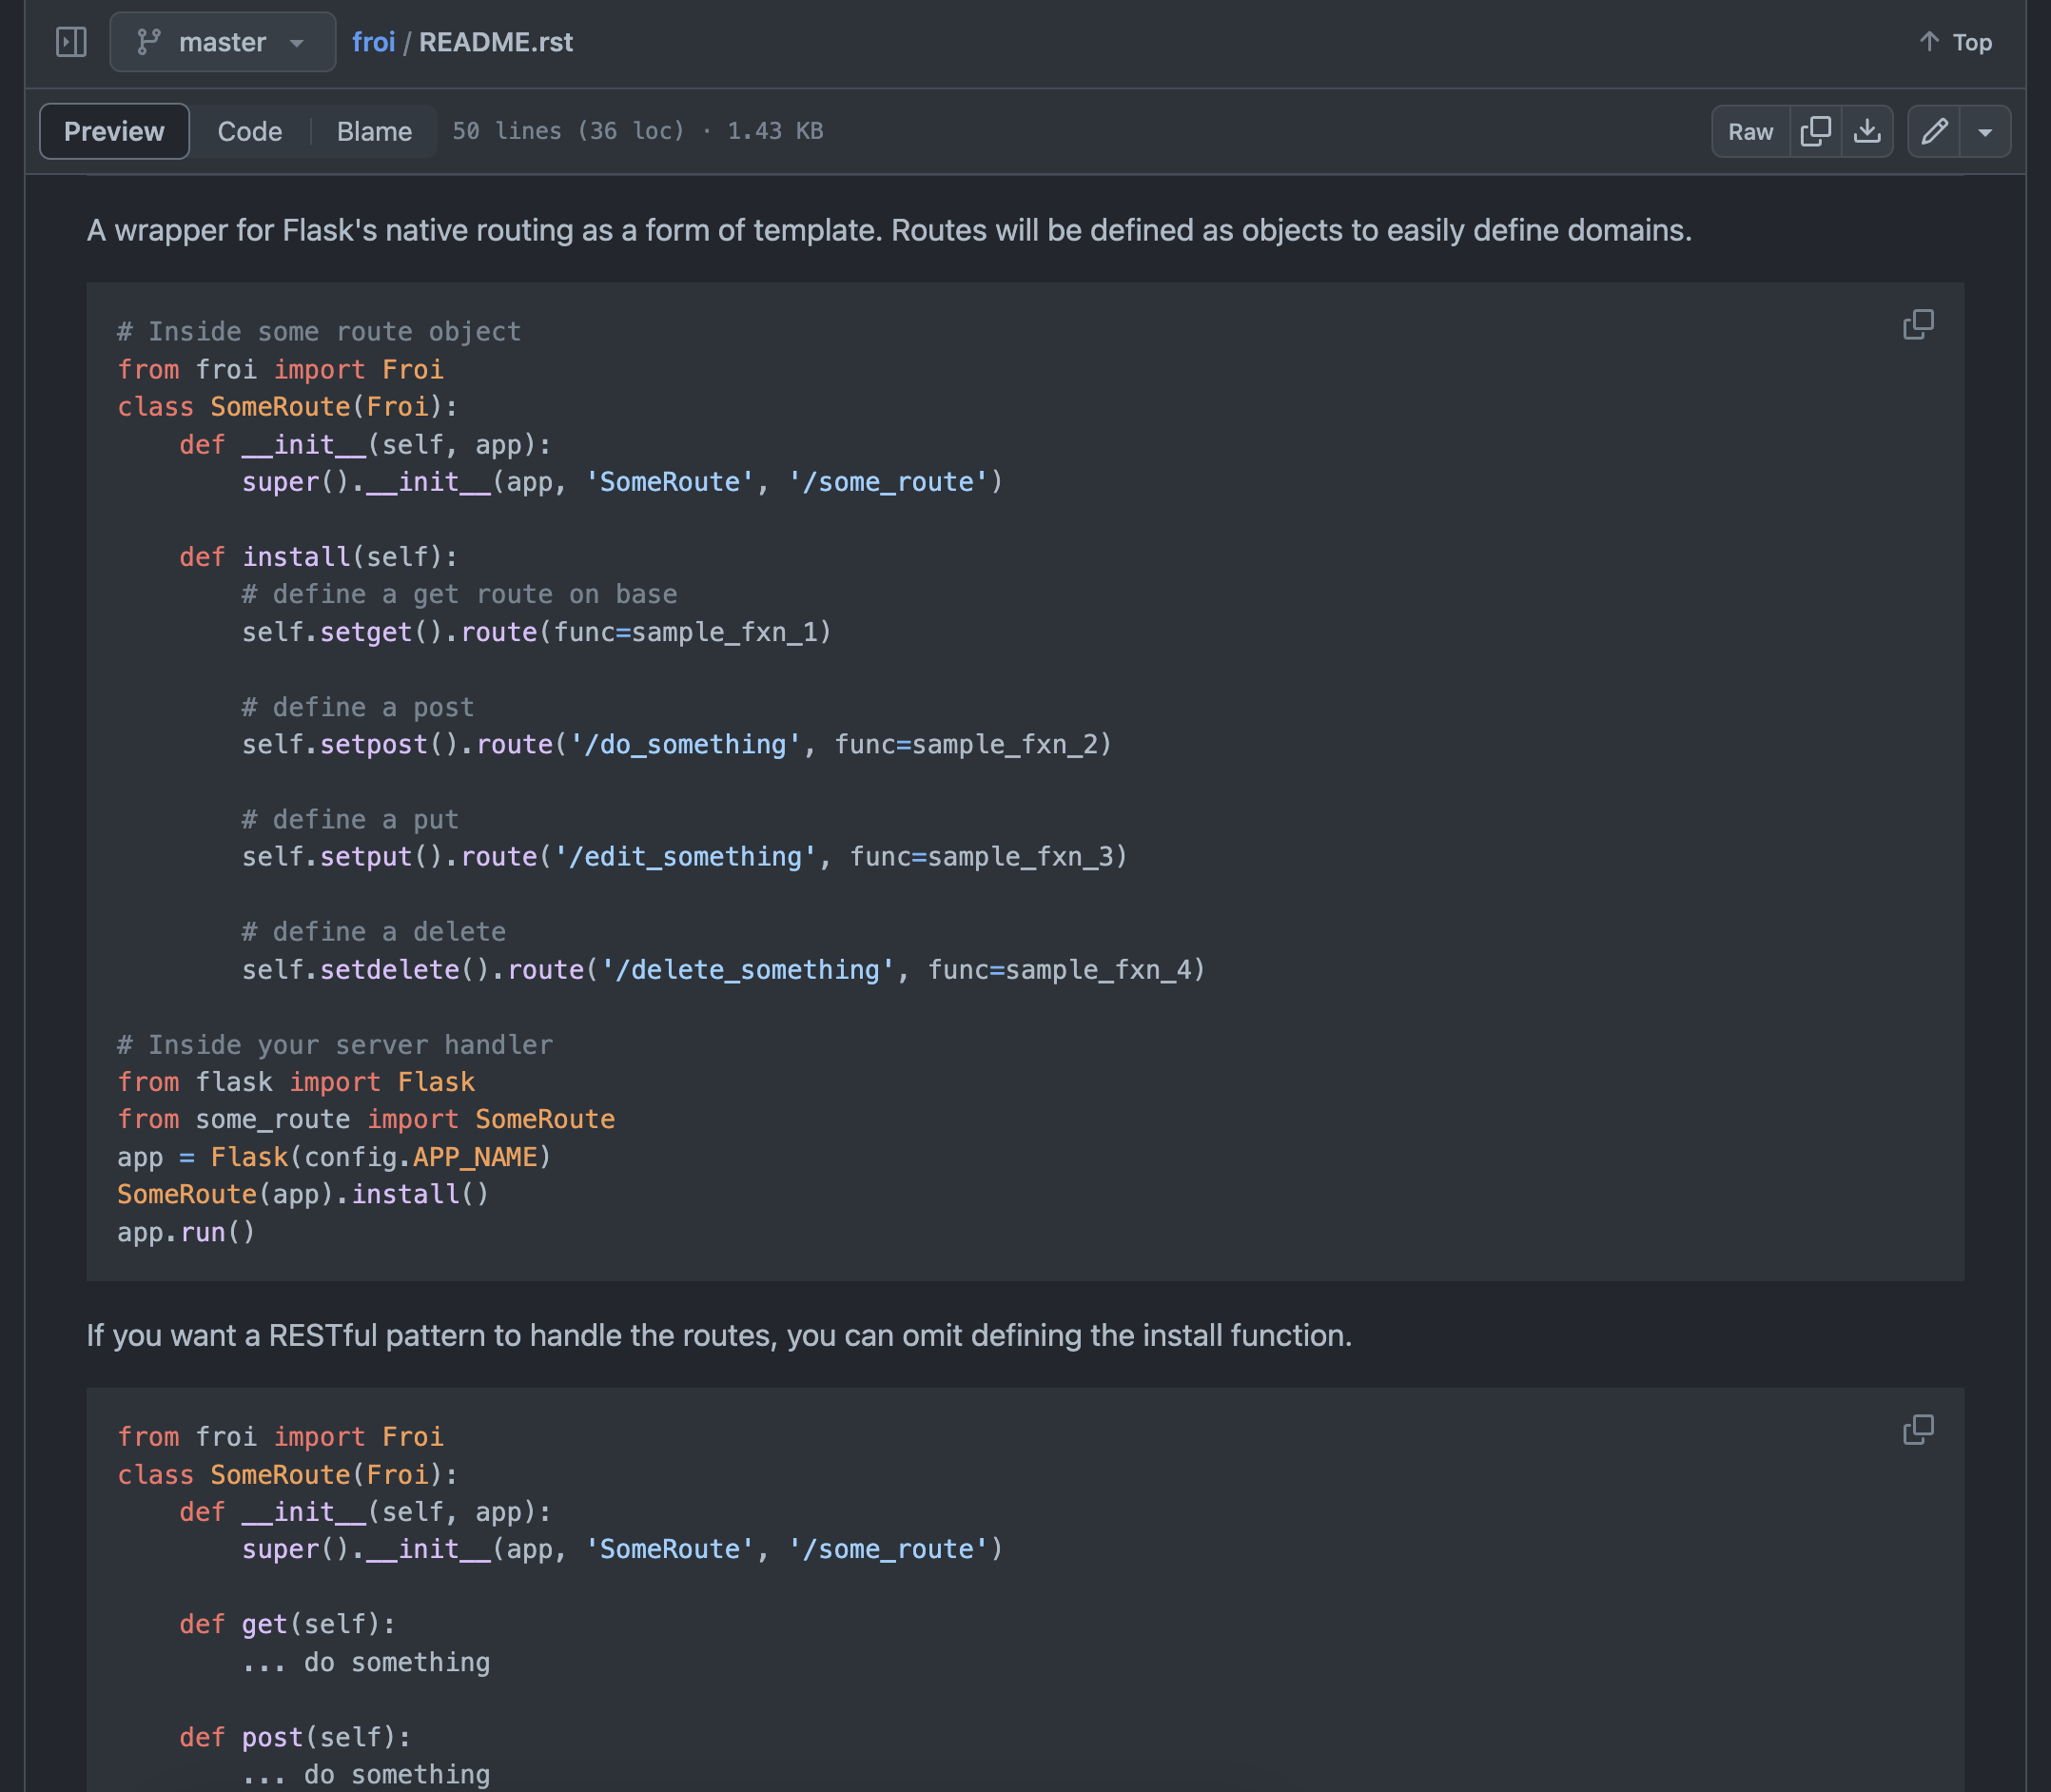Screen dimensions: 2051x1792
Task: Edit this file with pencil icon
Action: [x=1934, y=131]
